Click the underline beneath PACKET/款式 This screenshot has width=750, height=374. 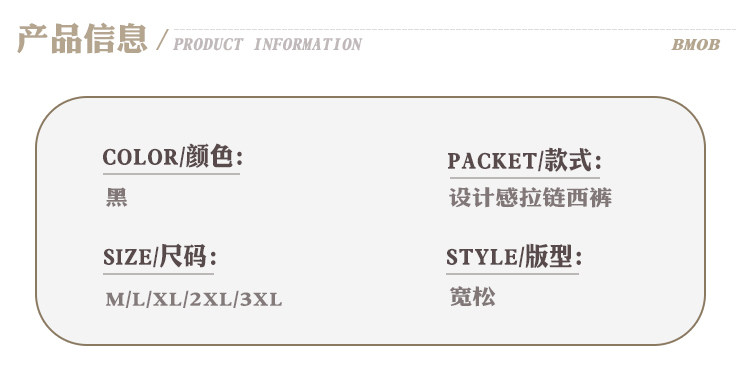(x=524, y=177)
